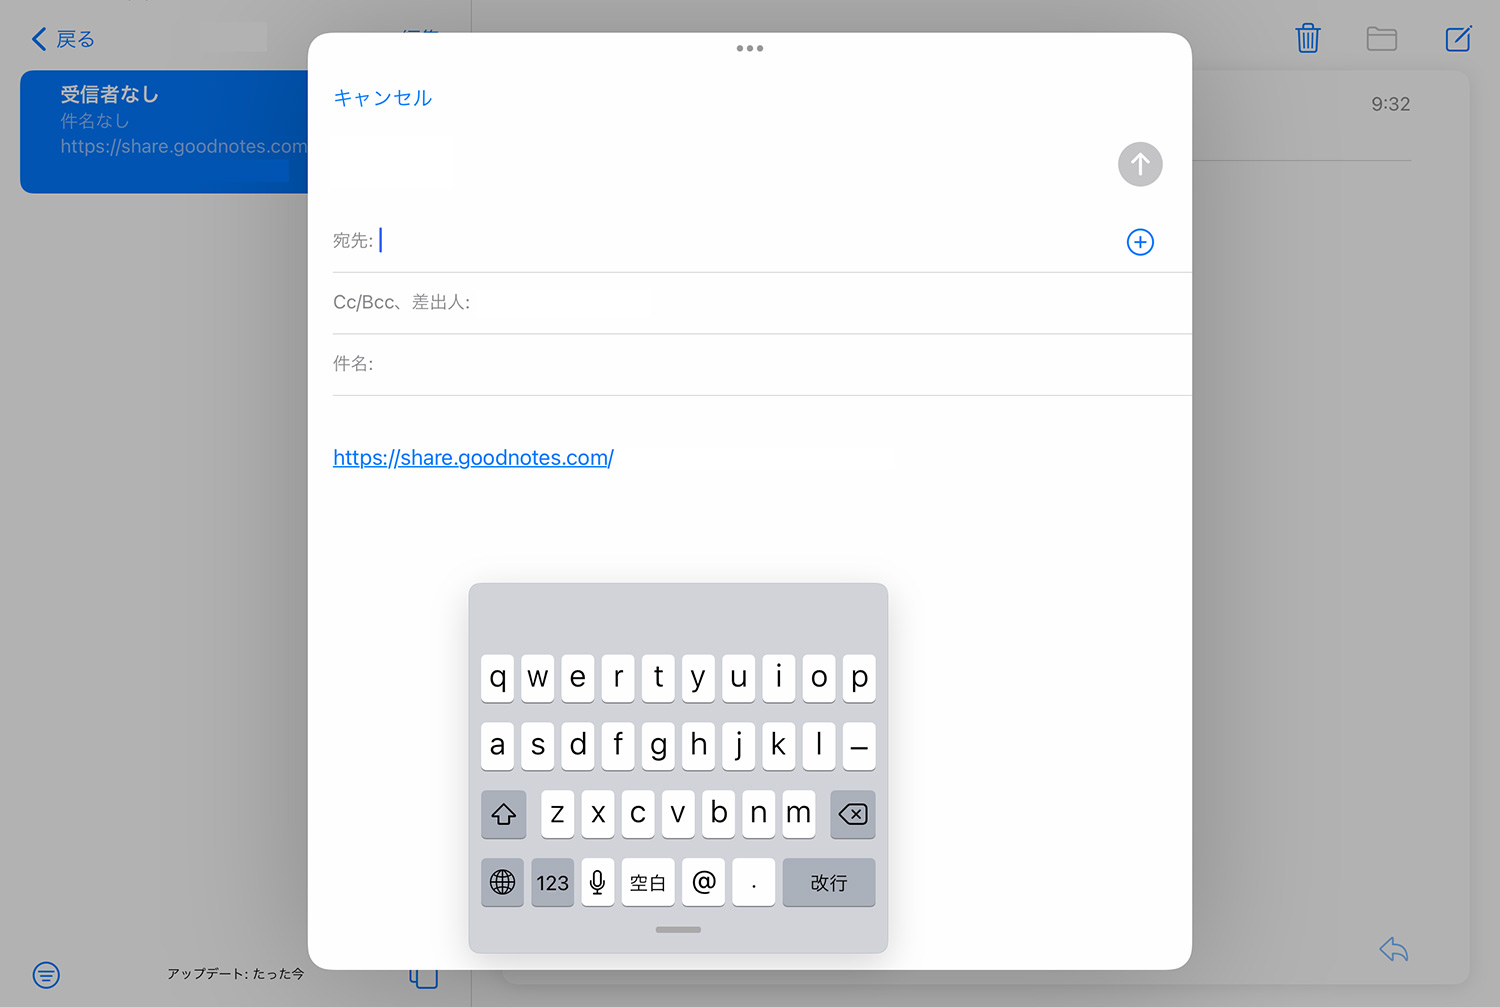Tap the 空白 space key
This screenshot has width=1500, height=1007.
(648, 882)
